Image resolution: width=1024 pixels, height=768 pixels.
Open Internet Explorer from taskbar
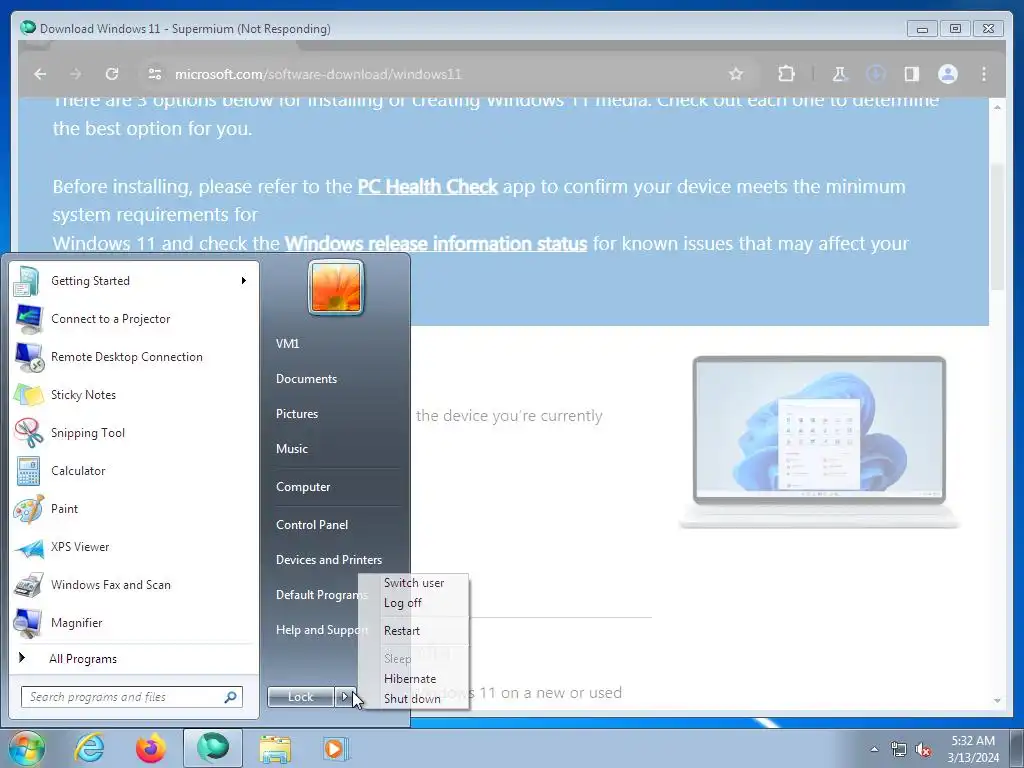(89, 748)
